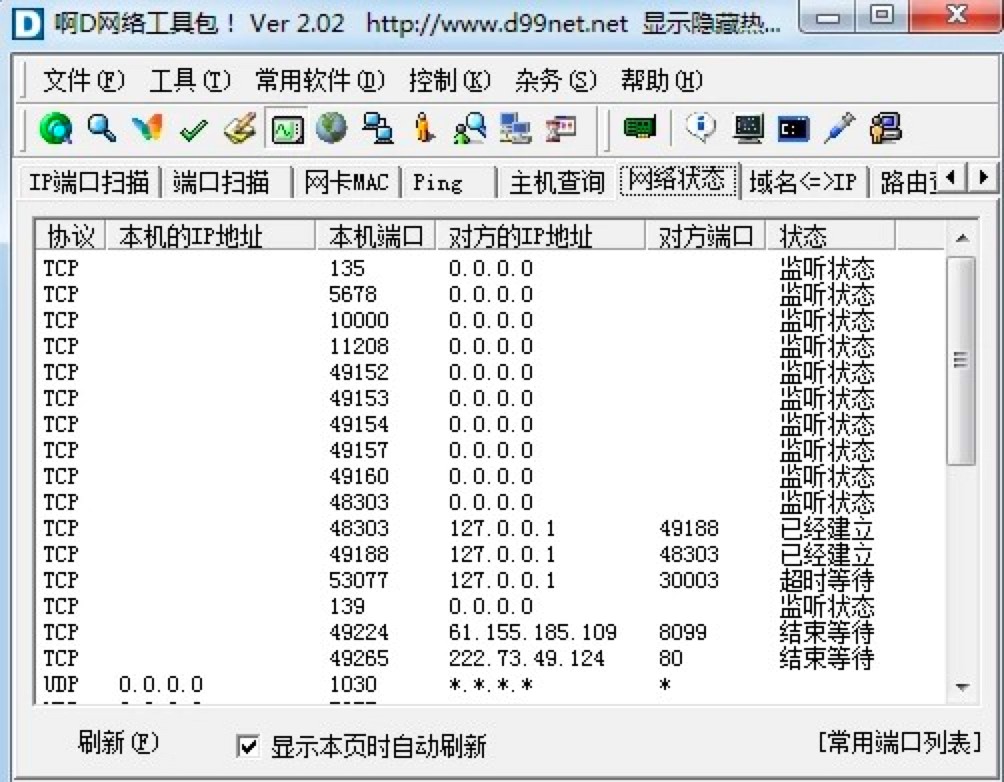Sort by the 本机的IP地址 column header
This screenshot has width=1004, height=782.
(210, 236)
